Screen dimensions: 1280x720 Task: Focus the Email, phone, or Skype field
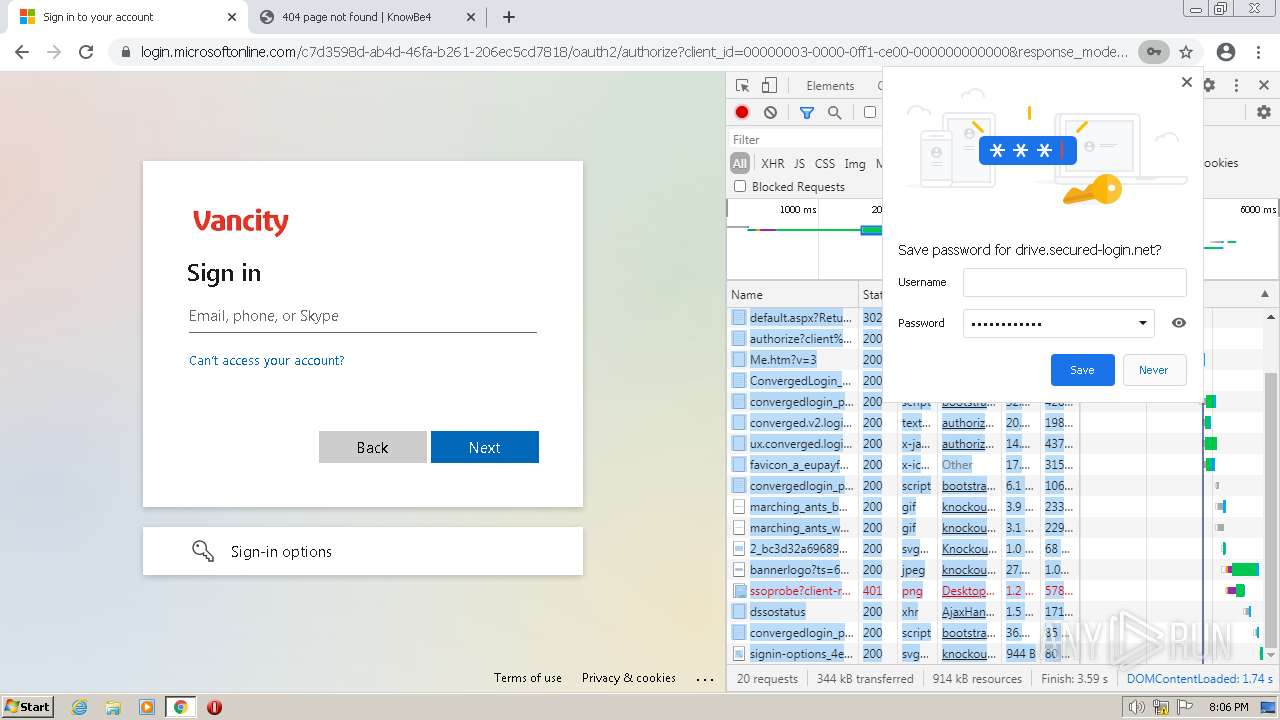[363, 316]
